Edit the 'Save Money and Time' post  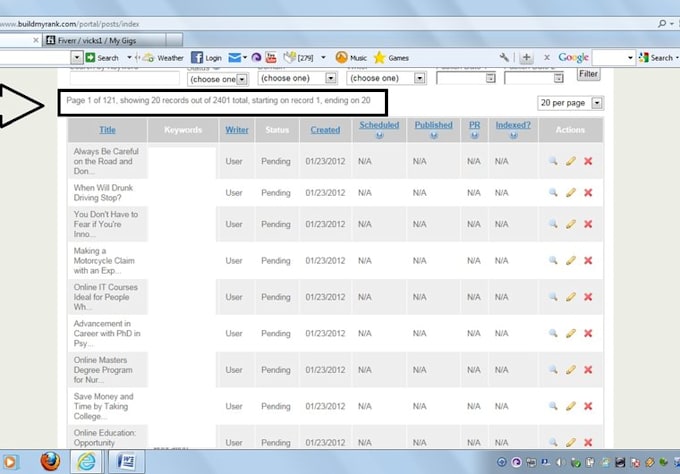coord(571,406)
